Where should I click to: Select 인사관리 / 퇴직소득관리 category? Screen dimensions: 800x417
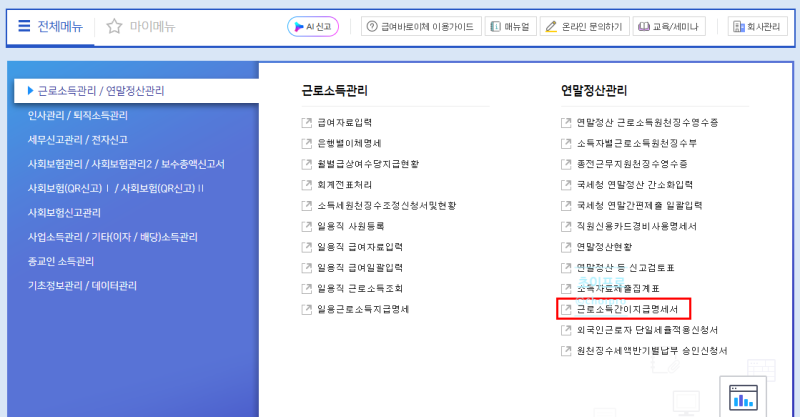click(78, 115)
